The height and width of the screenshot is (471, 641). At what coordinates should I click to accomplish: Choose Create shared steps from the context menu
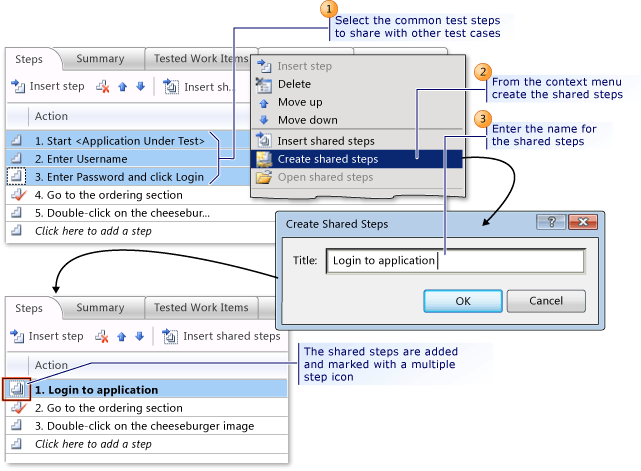(x=327, y=159)
